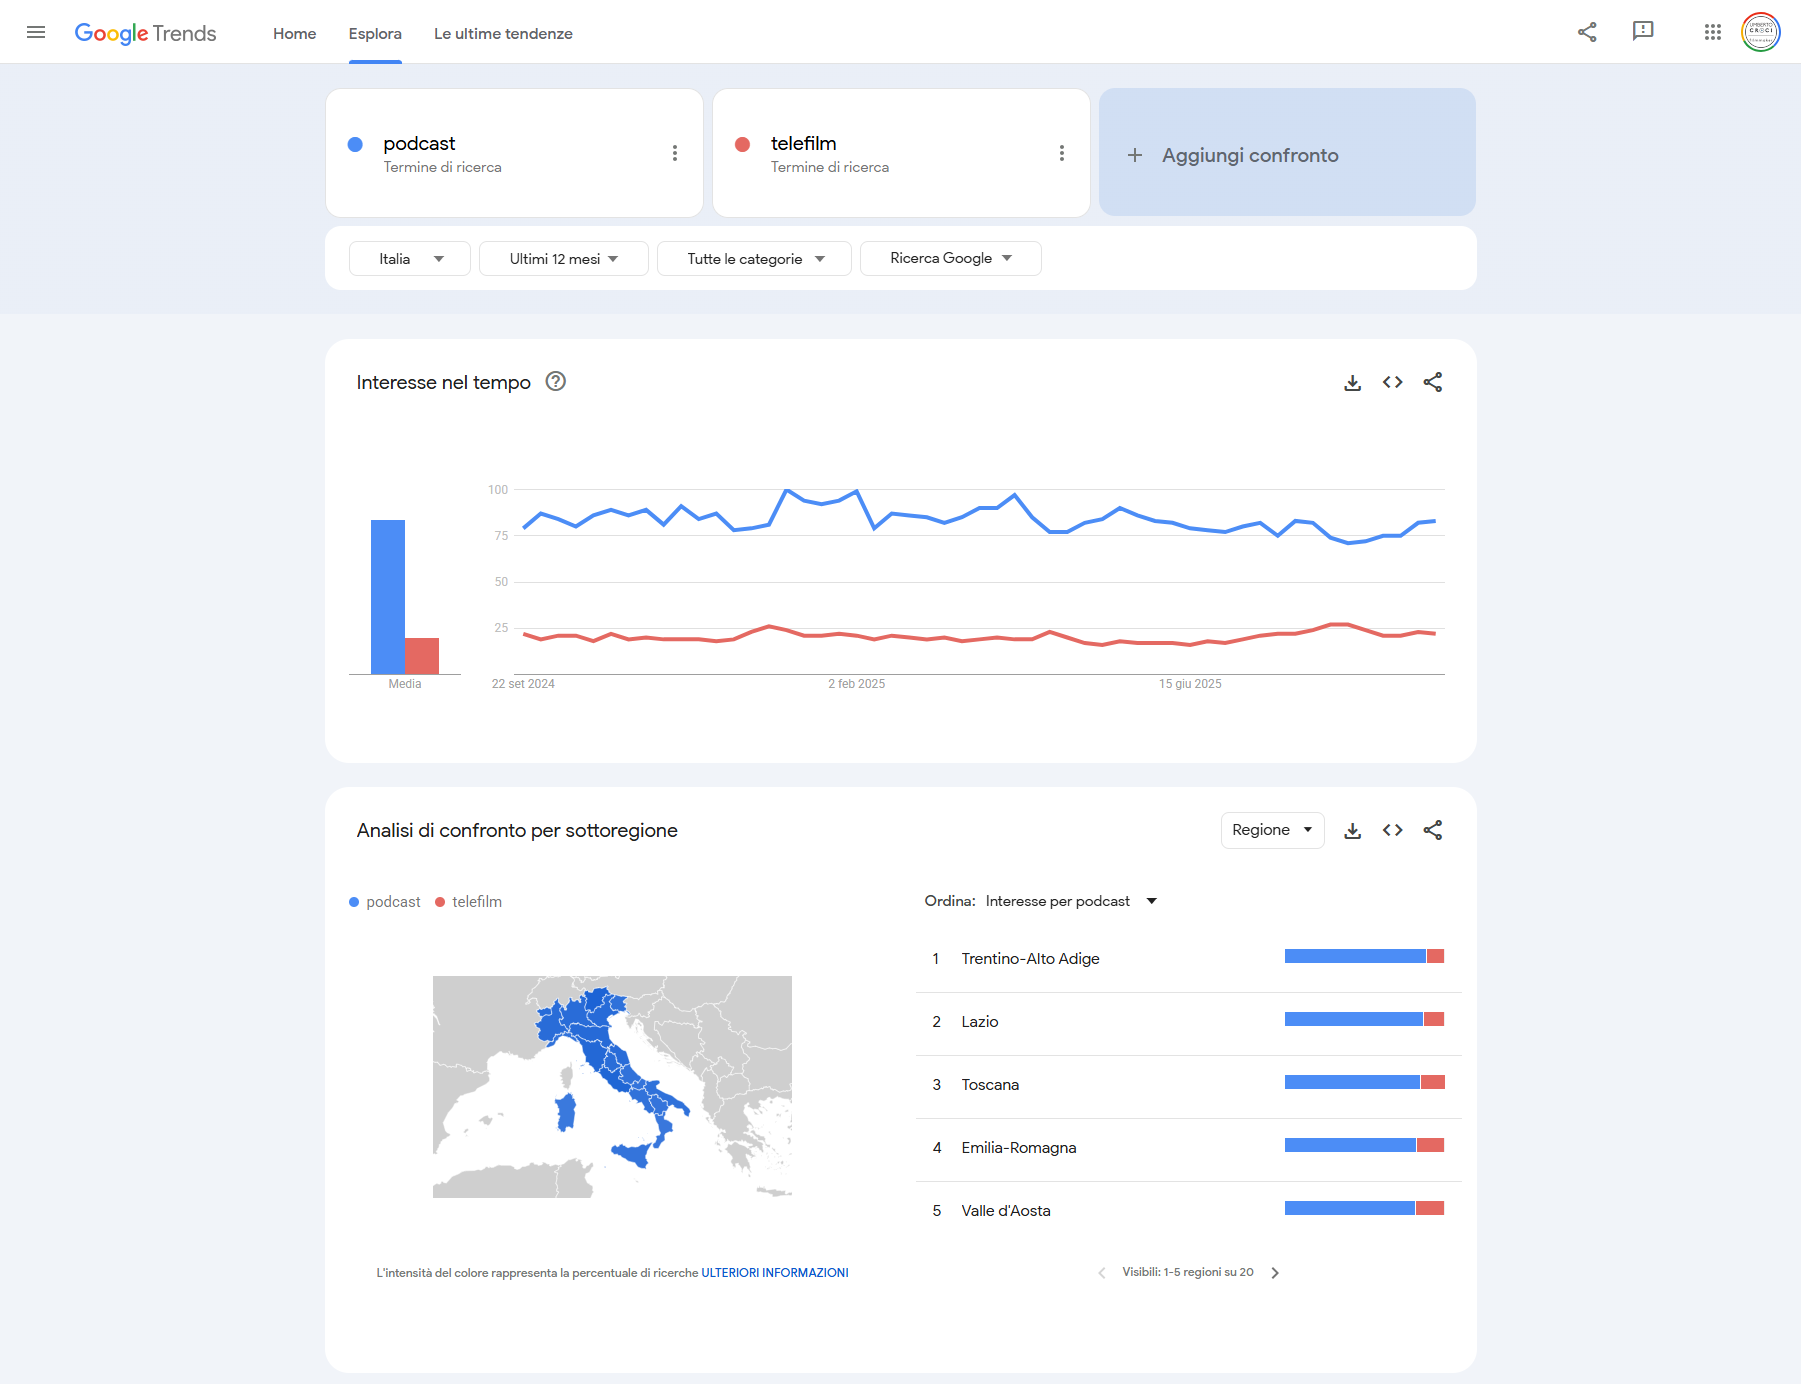Download the sottoregione comparison data
The width and height of the screenshot is (1801, 1384).
tap(1352, 830)
